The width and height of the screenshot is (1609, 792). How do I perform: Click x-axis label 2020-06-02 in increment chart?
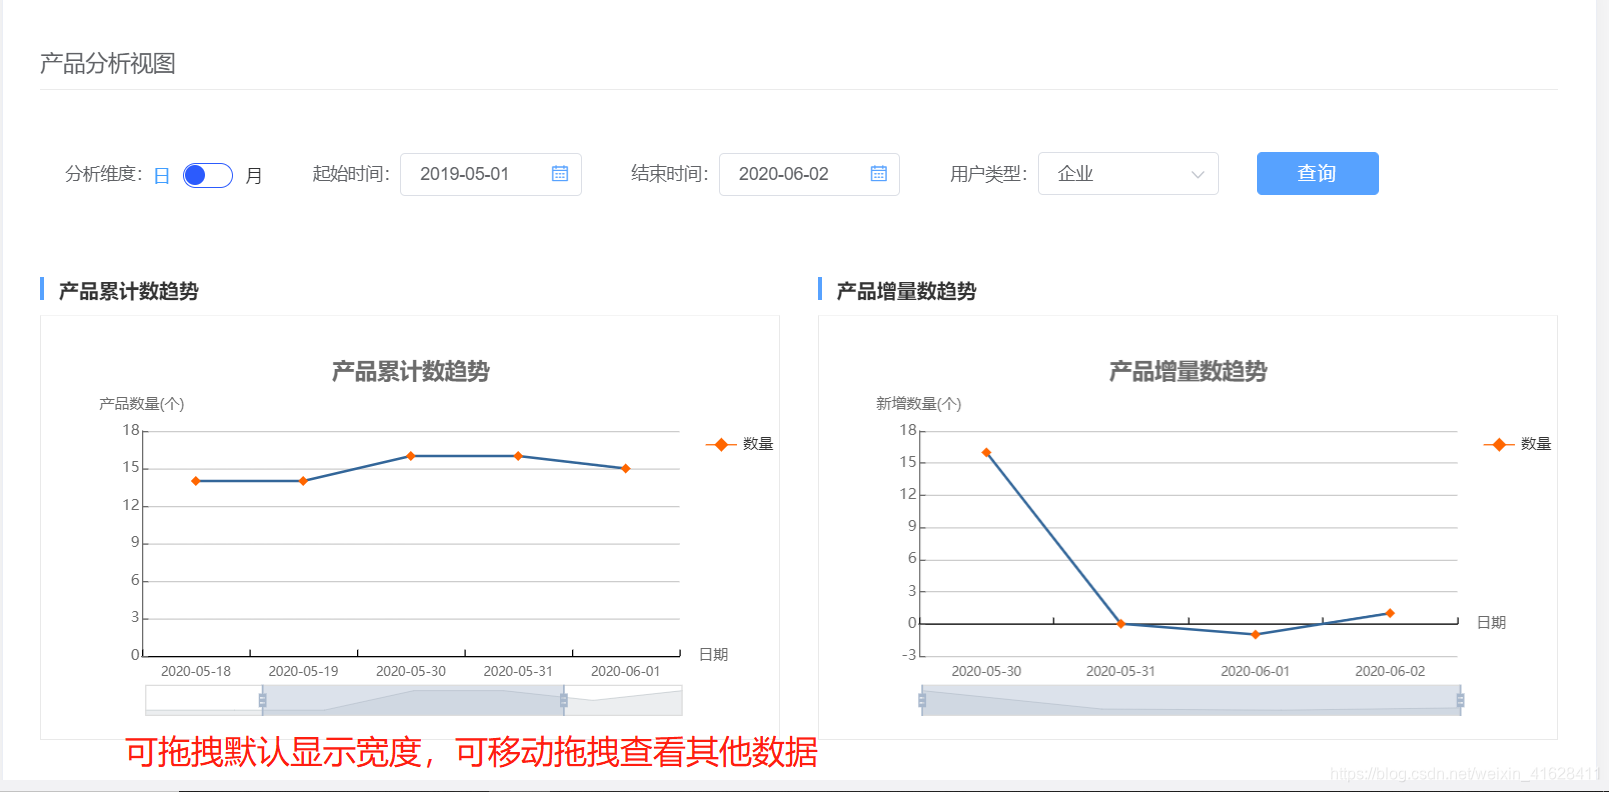tap(1390, 671)
